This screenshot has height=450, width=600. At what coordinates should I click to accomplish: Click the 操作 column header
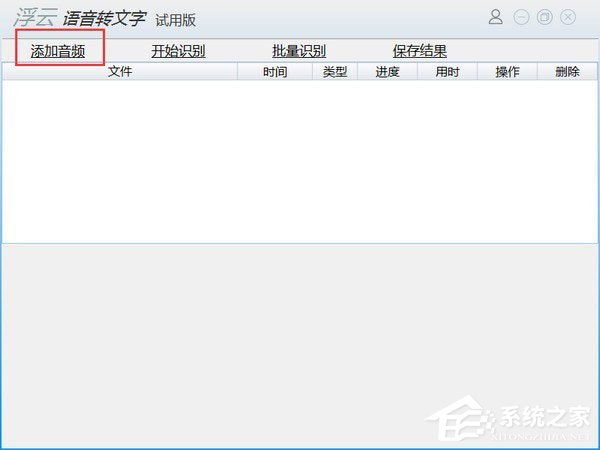507,72
